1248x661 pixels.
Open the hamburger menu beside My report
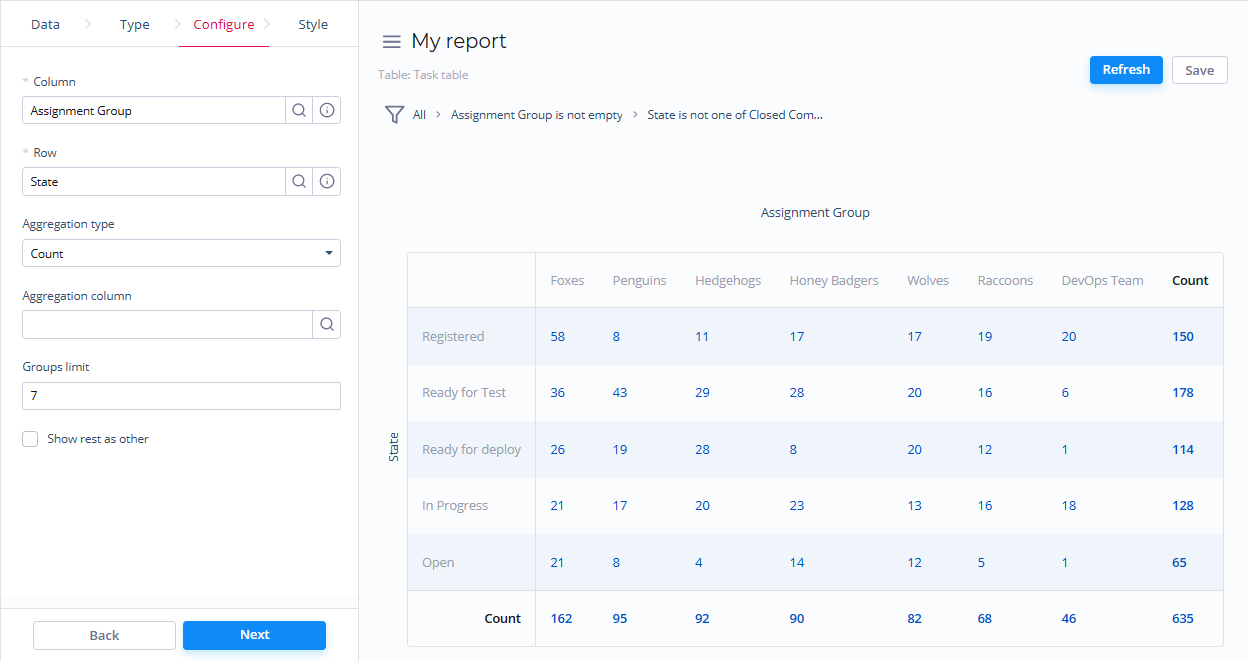[x=392, y=42]
